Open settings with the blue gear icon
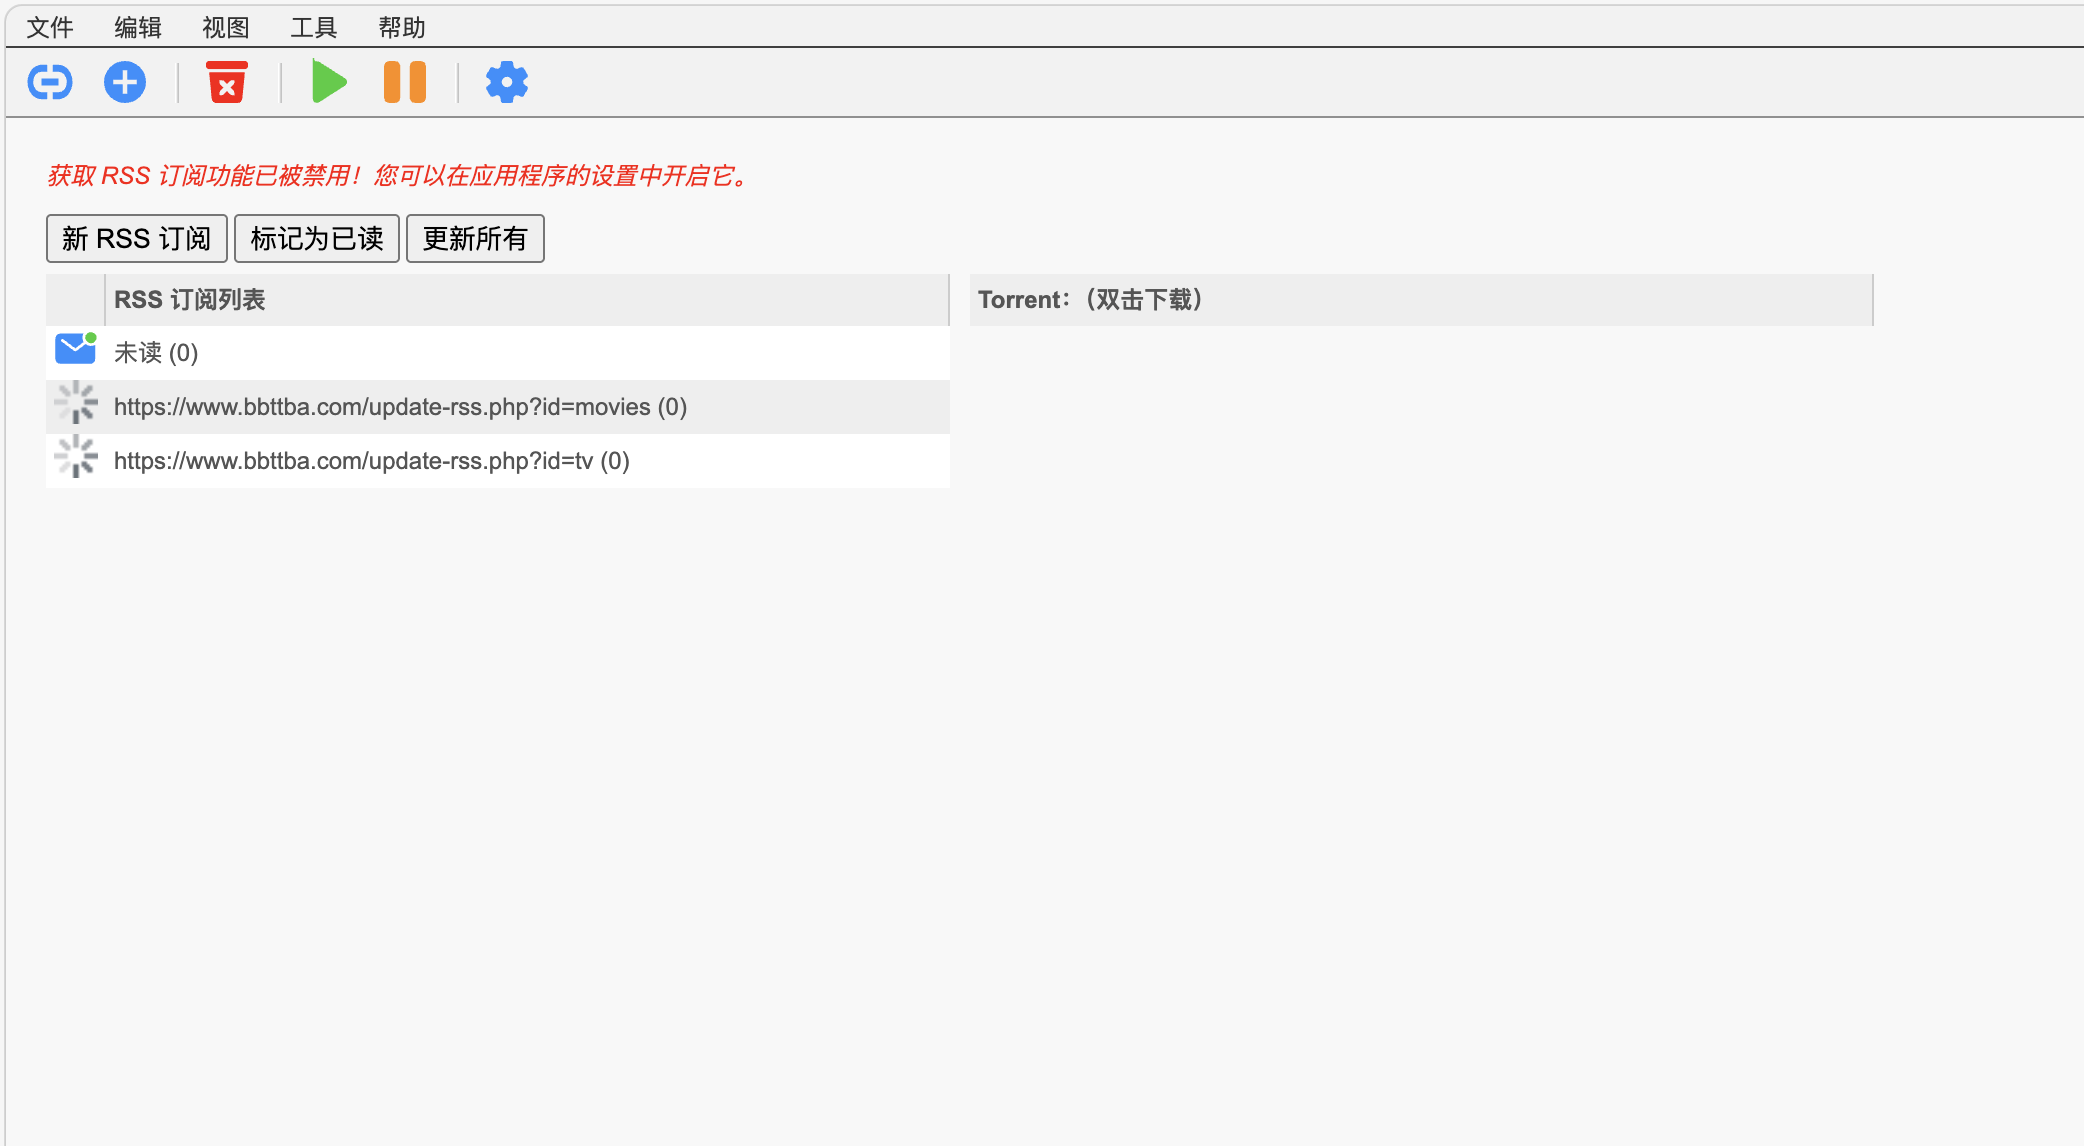 pos(506,82)
